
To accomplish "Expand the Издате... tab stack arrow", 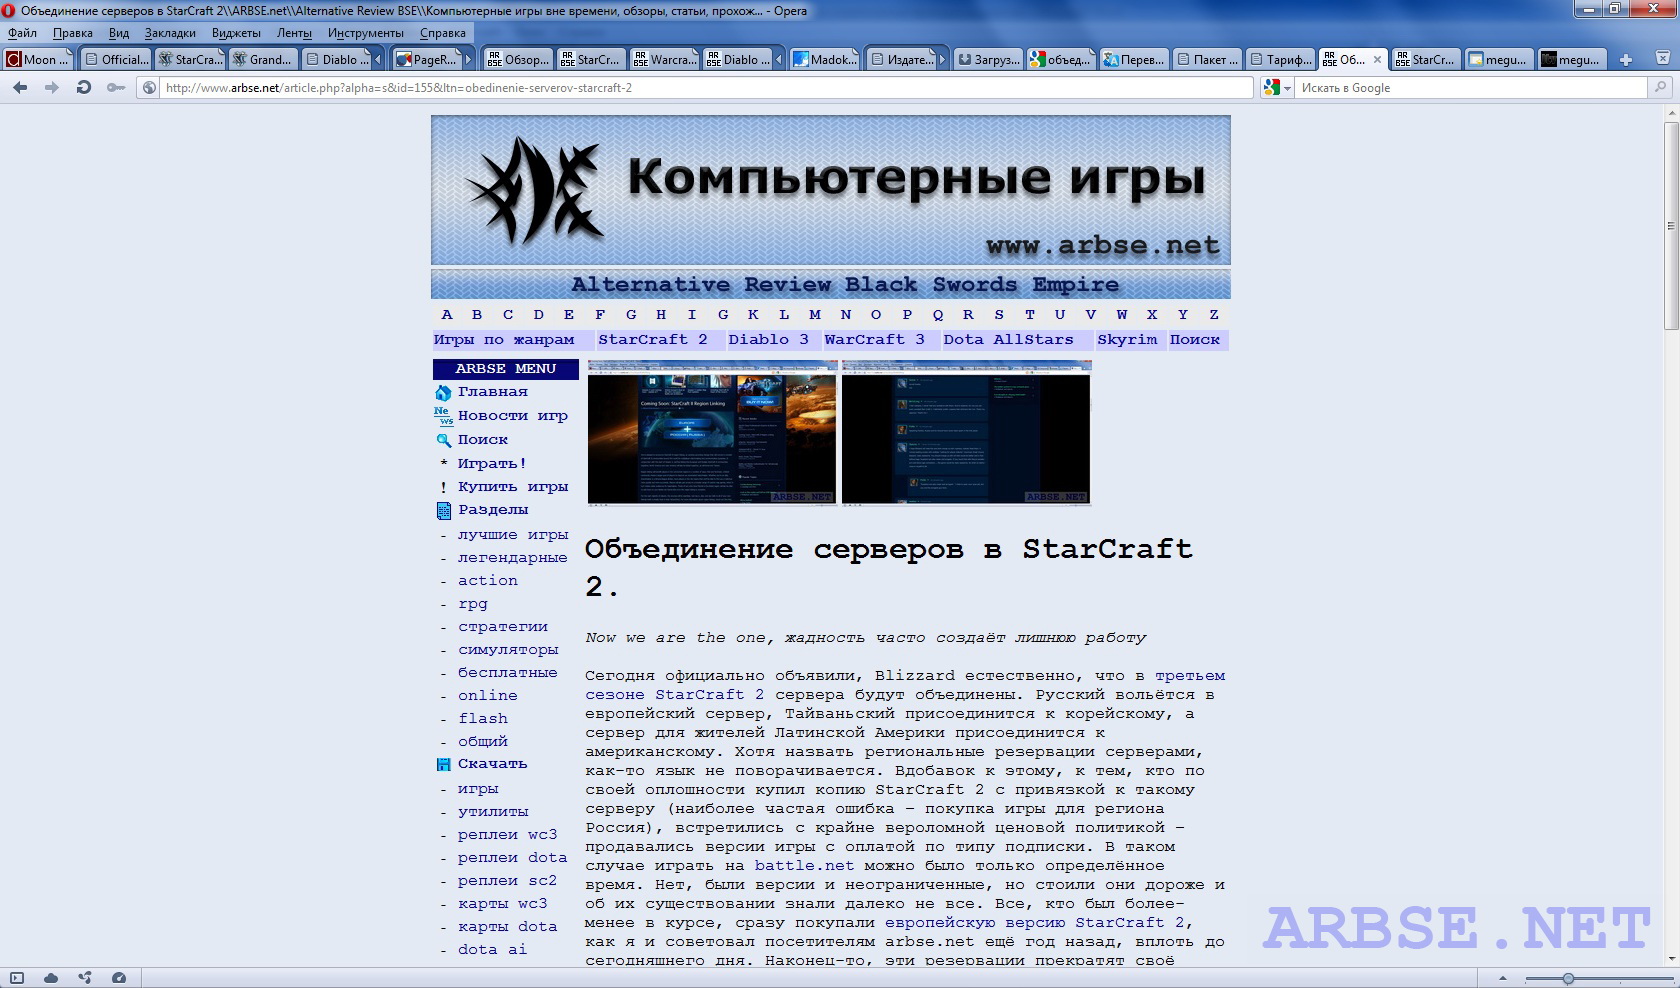I will 942,60.
